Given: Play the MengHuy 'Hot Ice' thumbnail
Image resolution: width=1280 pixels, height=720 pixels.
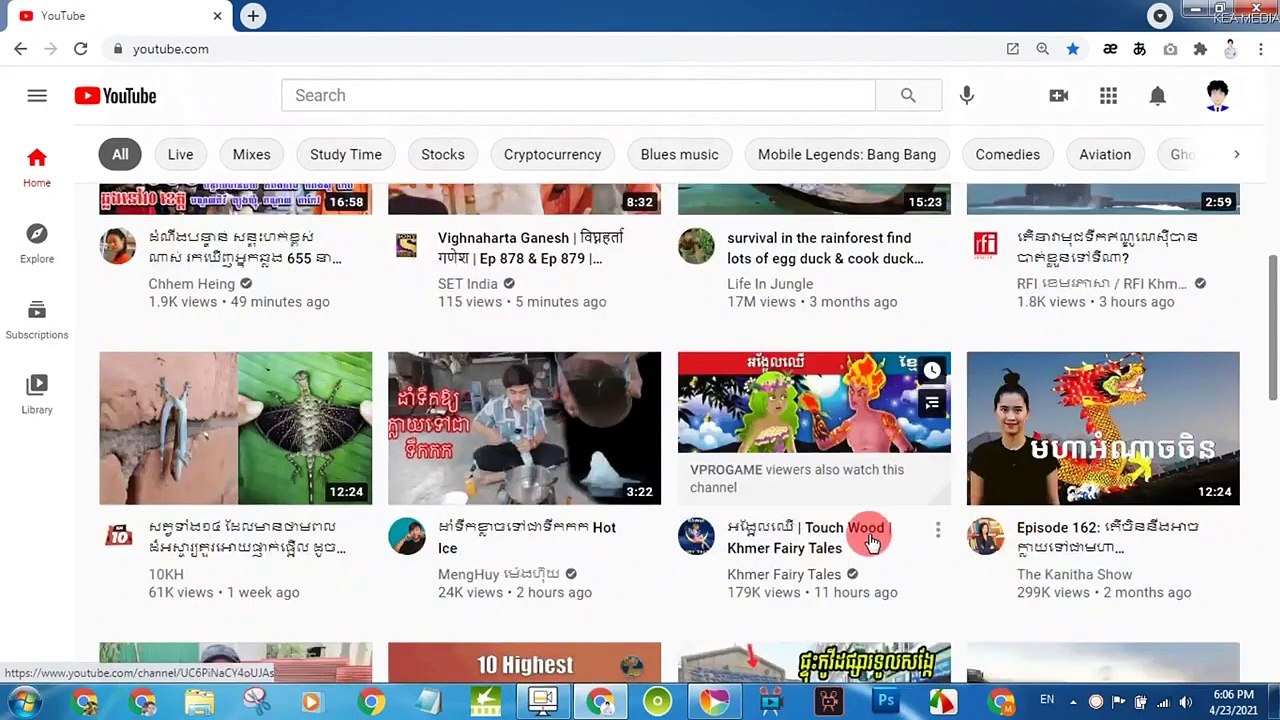Looking at the screenshot, I should [525, 428].
